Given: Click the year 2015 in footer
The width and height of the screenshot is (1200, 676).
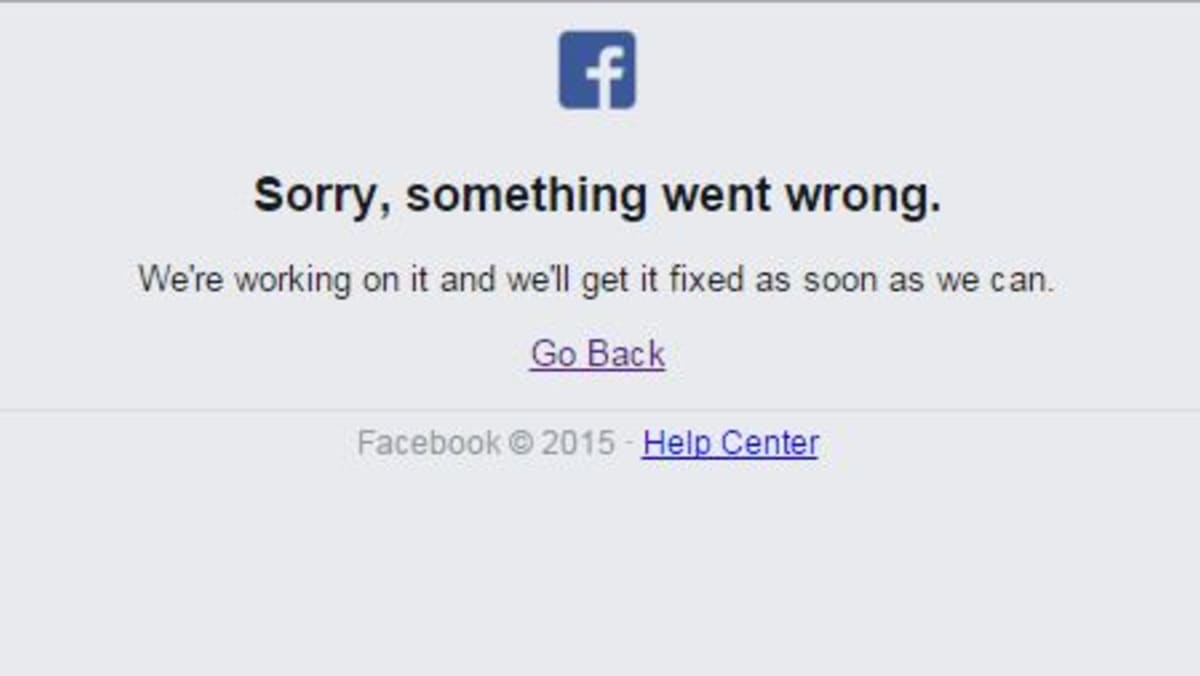Looking at the screenshot, I should click(x=578, y=442).
